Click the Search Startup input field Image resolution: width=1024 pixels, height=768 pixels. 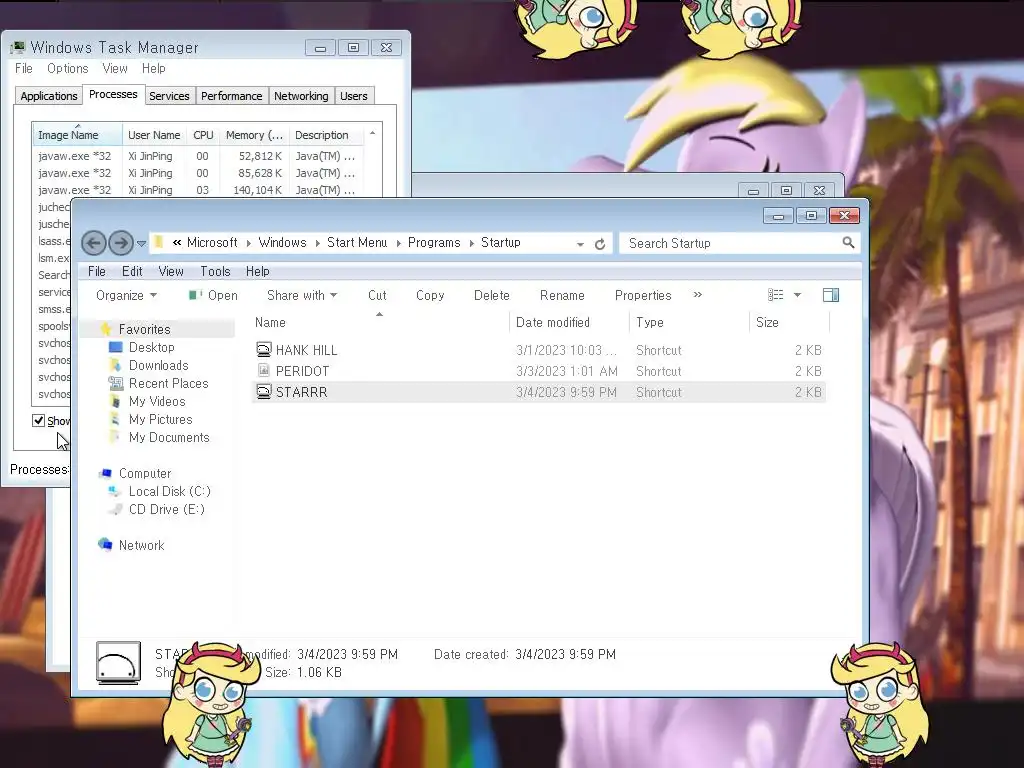pos(730,244)
